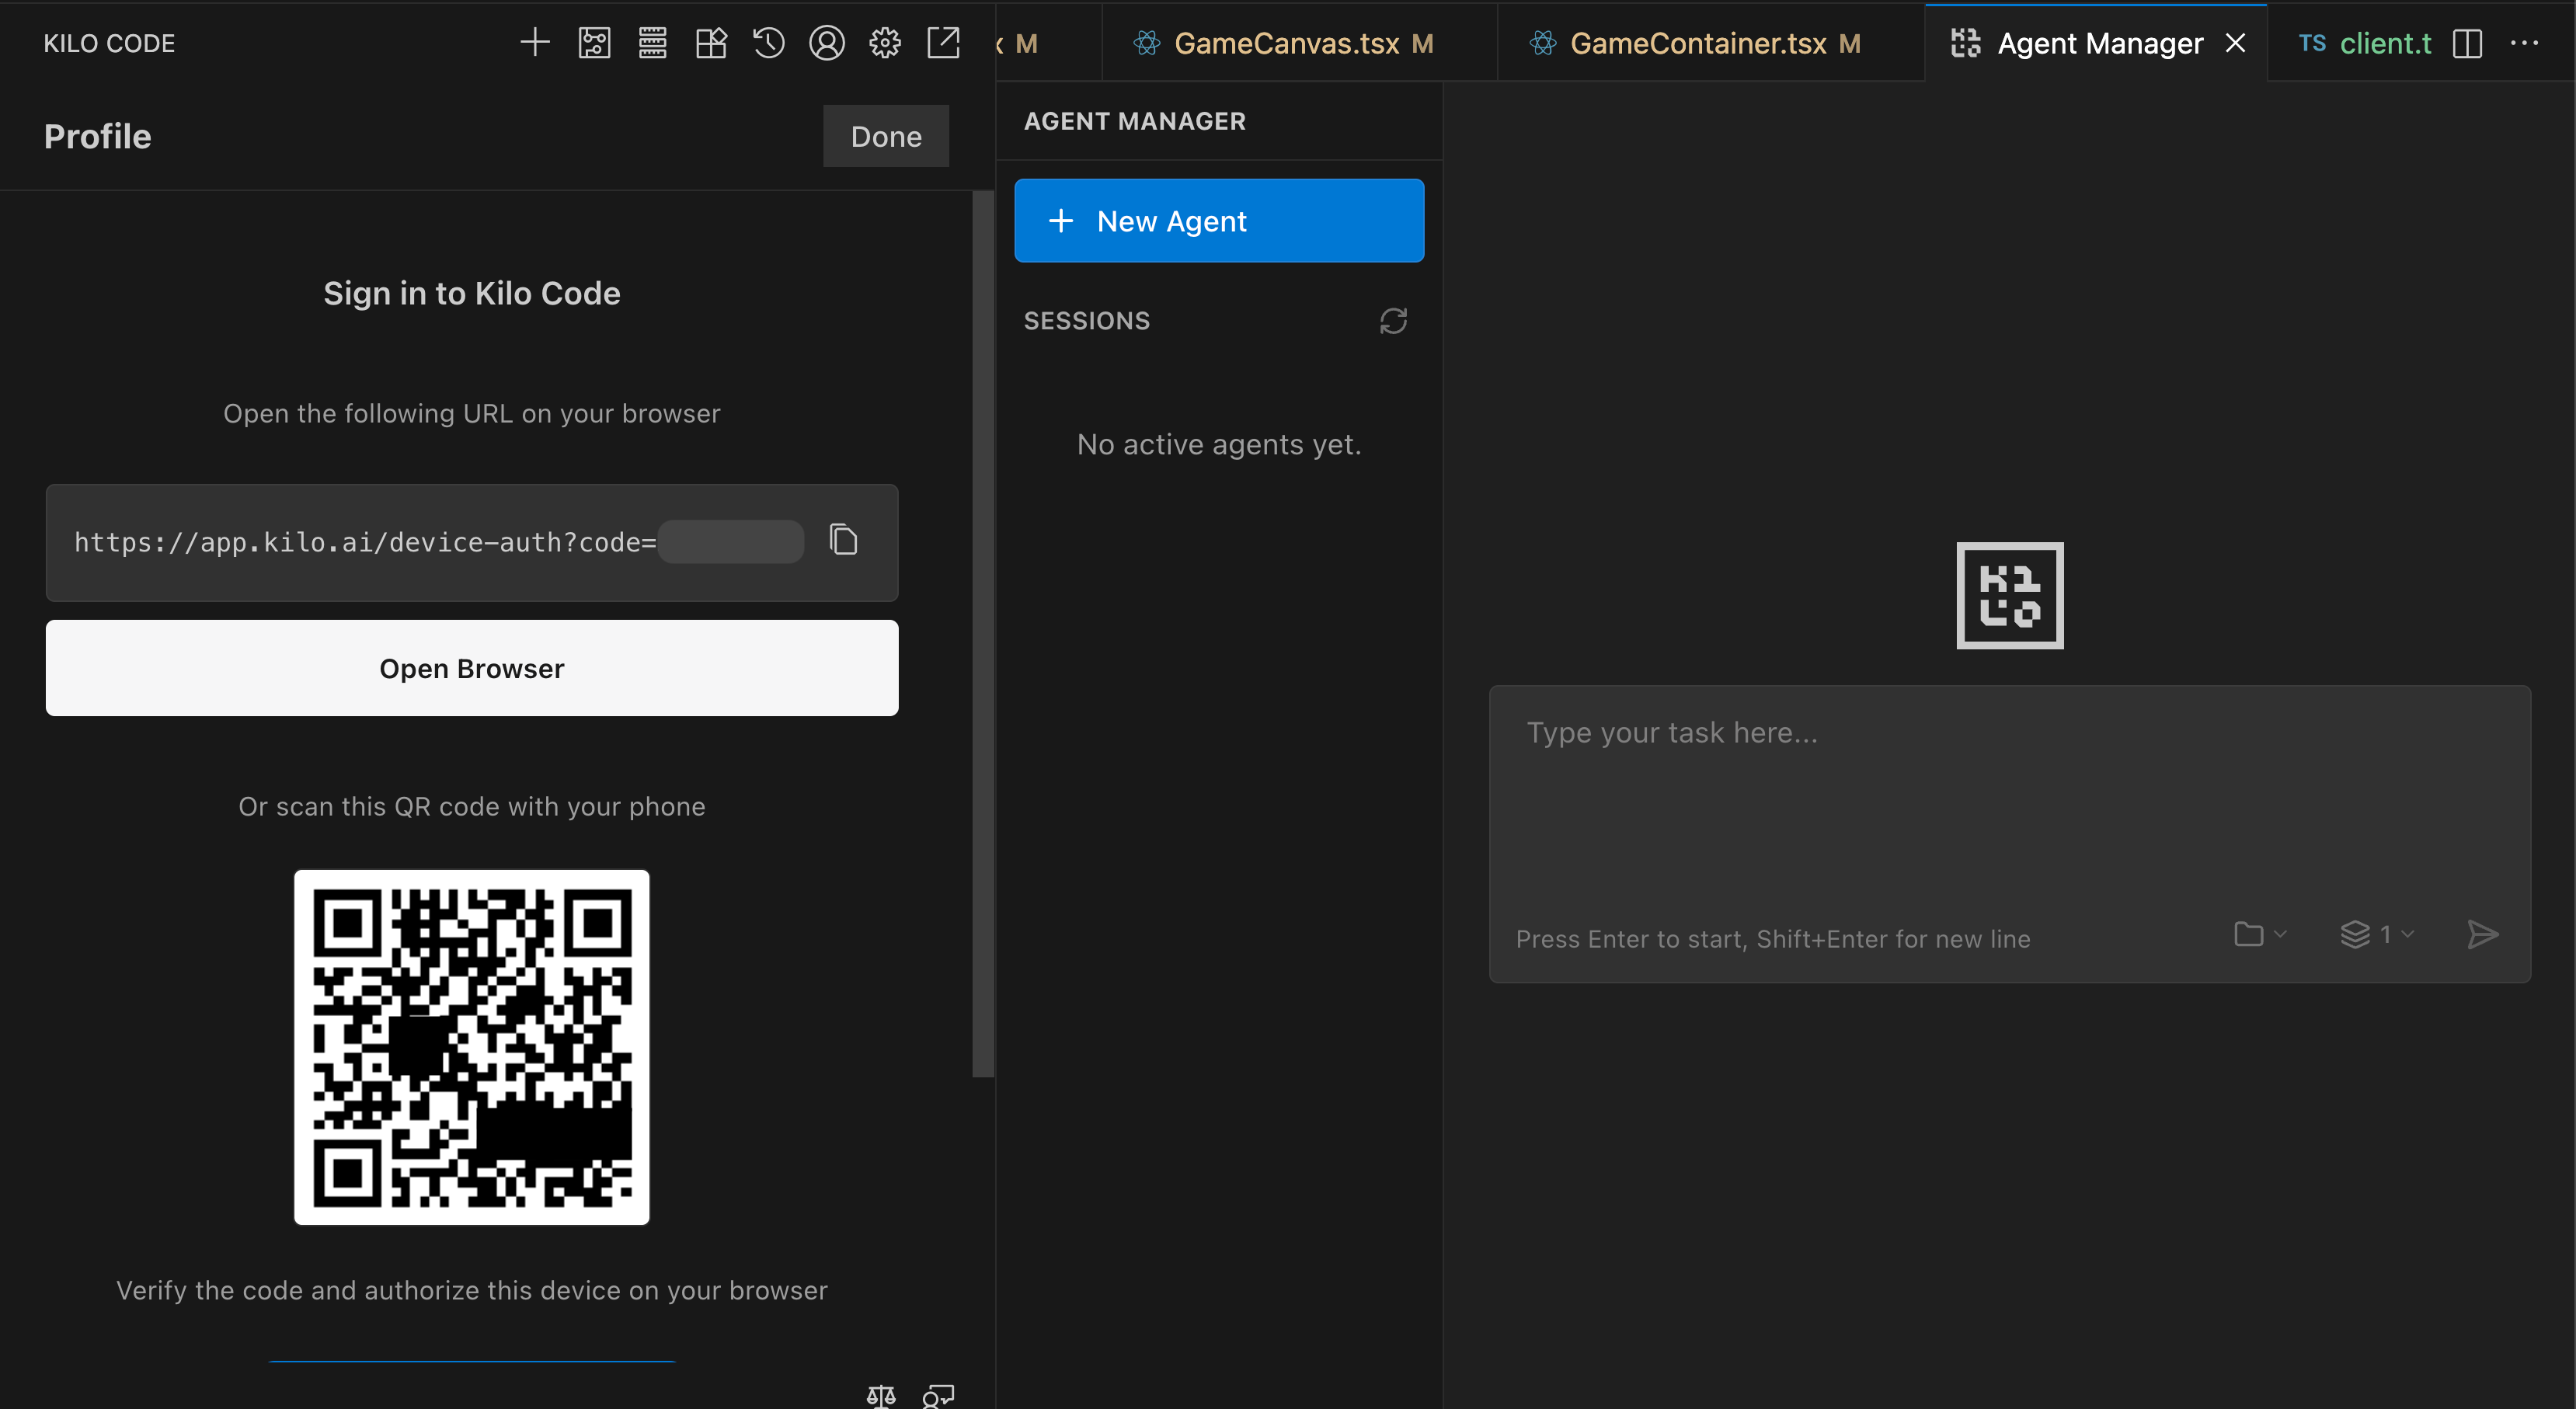2576x1409 pixels.
Task: Open the modes marketplace icon
Action: [711, 43]
